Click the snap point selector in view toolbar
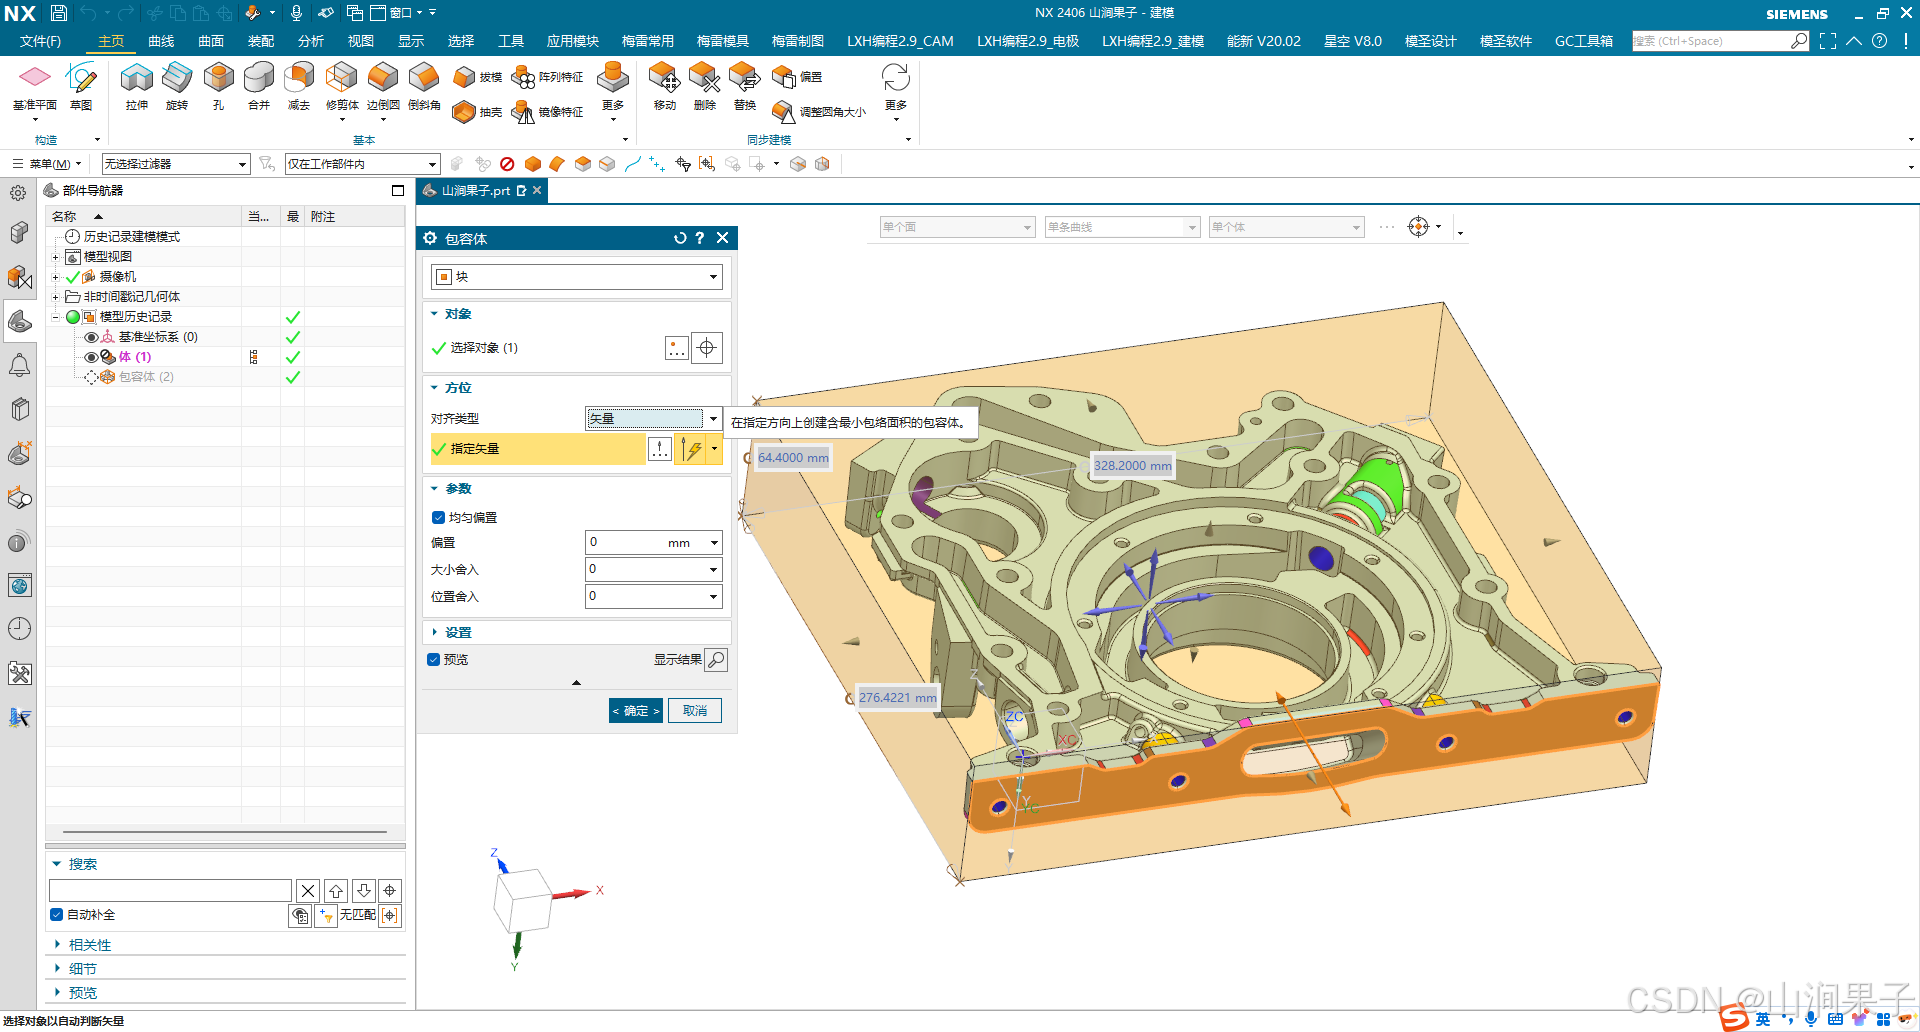The image size is (1920, 1032). 1418,227
